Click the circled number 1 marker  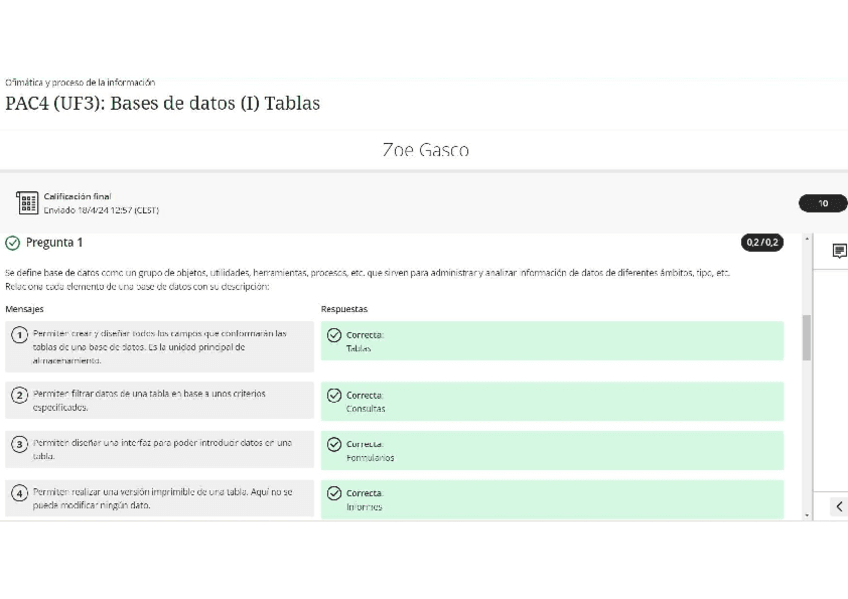tap(19, 335)
